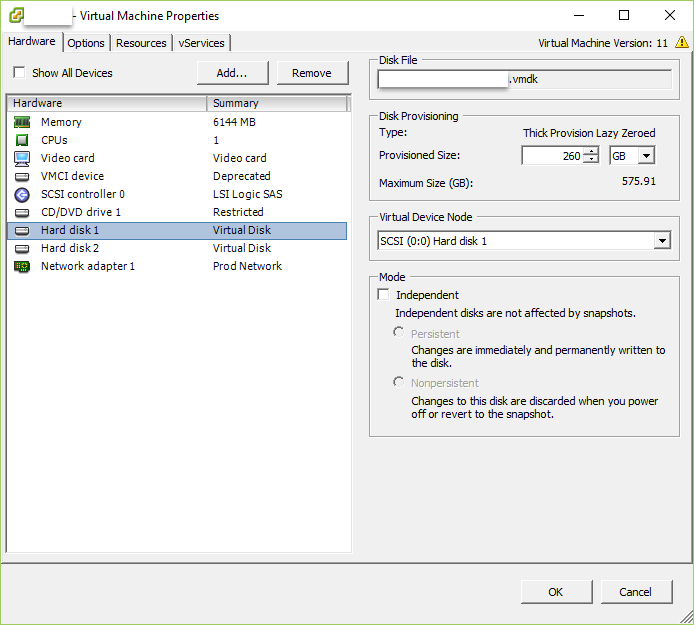Click the Add... button
This screenshot has height=625, width=694.
[232, 73]
